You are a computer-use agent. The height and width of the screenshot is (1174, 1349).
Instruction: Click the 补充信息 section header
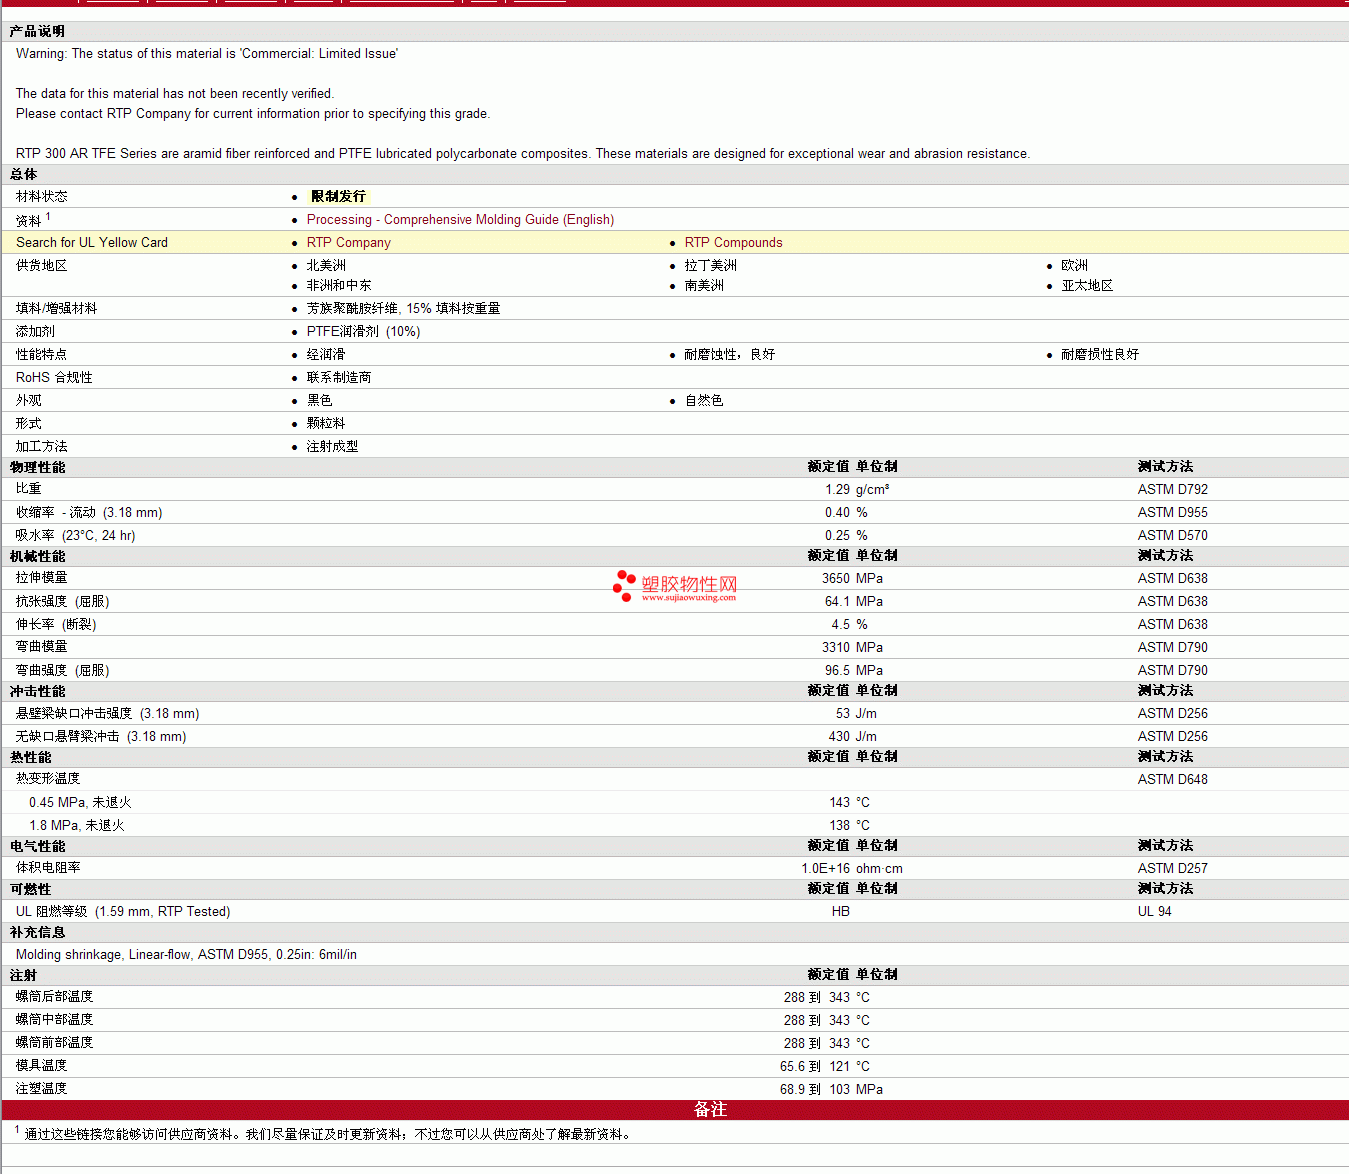37,932
